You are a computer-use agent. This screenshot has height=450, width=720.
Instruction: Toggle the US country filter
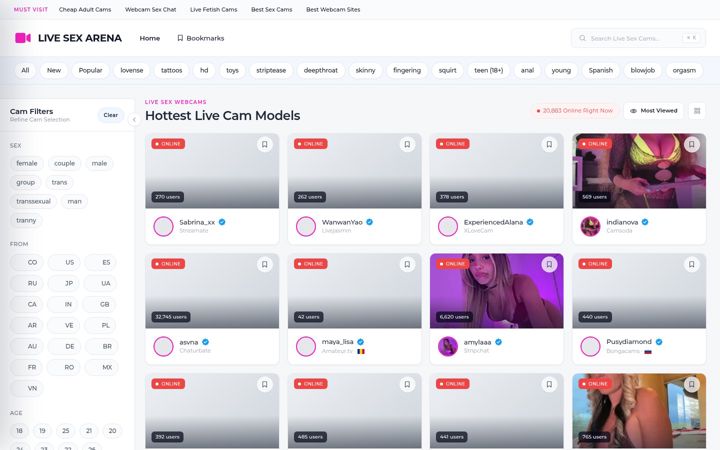(x=64, y=262)
